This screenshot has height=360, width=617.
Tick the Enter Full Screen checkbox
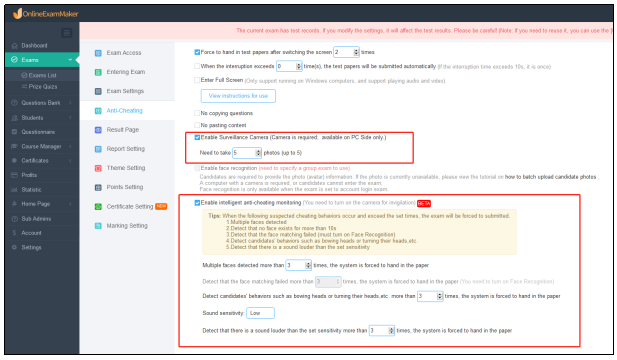[x=197, y=80]
